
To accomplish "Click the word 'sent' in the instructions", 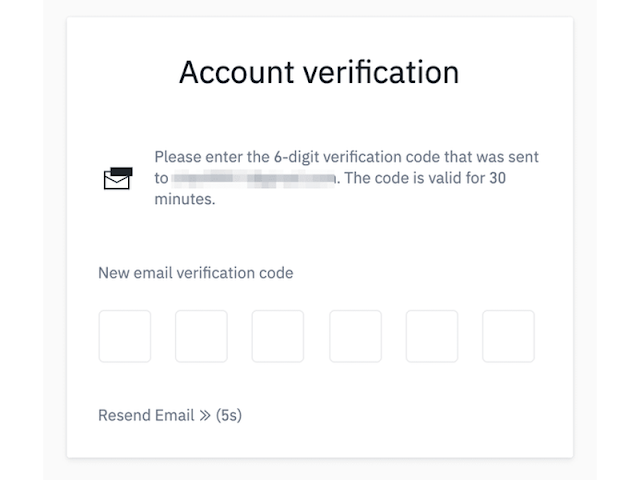I will point(524,158).
